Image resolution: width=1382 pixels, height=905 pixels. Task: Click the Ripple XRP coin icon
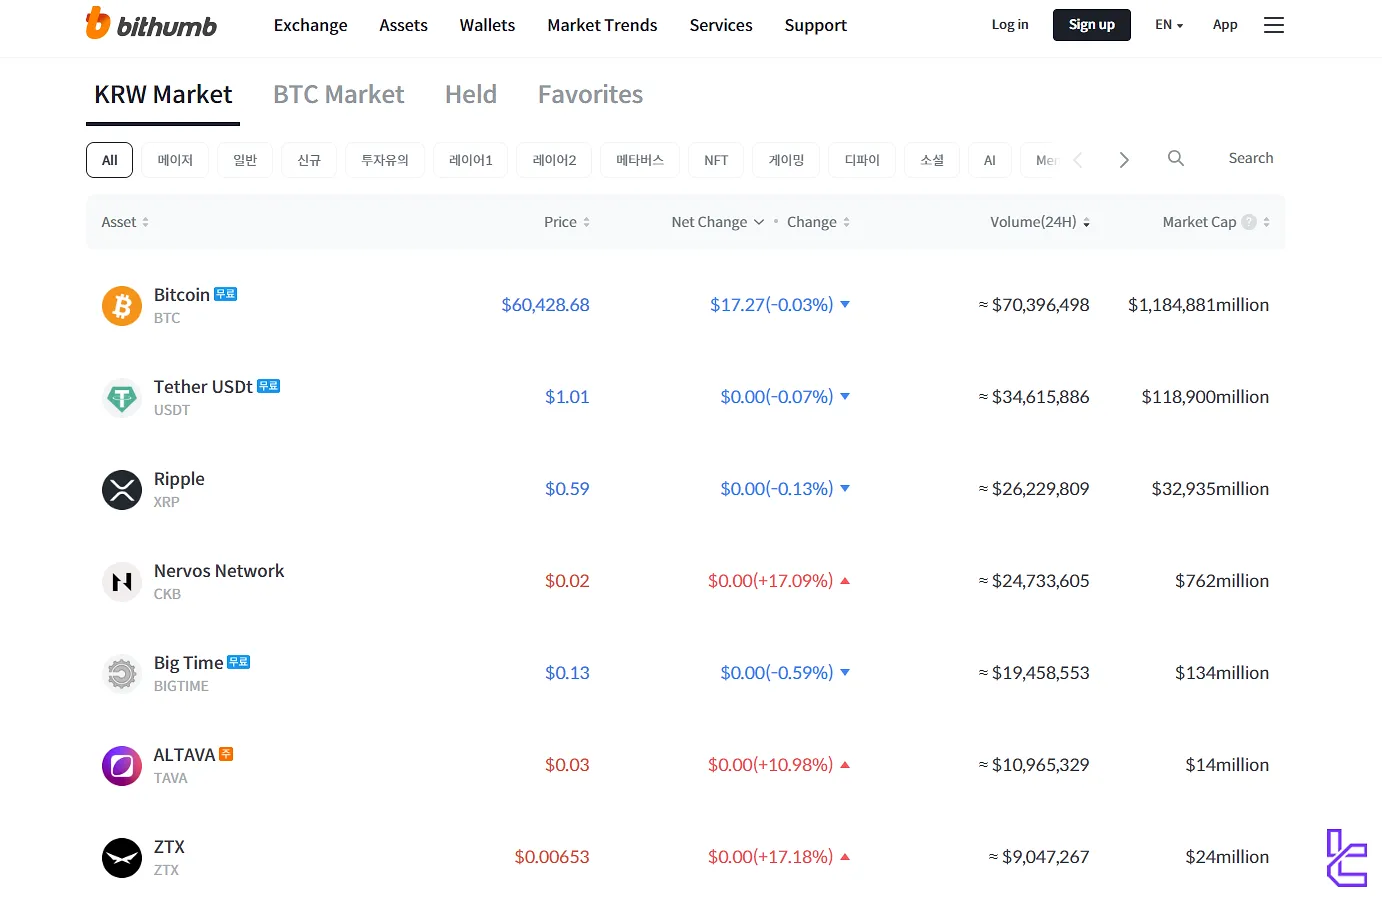tap(122, 489)
